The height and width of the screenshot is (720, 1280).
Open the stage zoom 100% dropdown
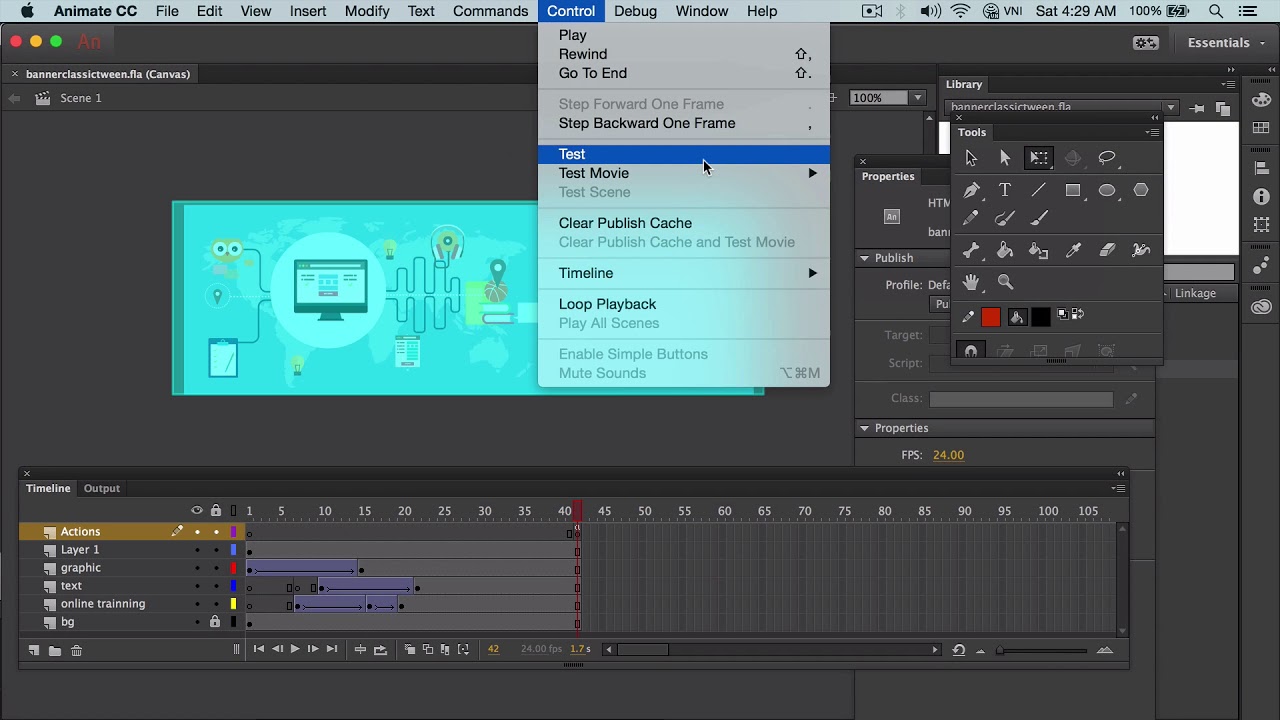[917, 98]
